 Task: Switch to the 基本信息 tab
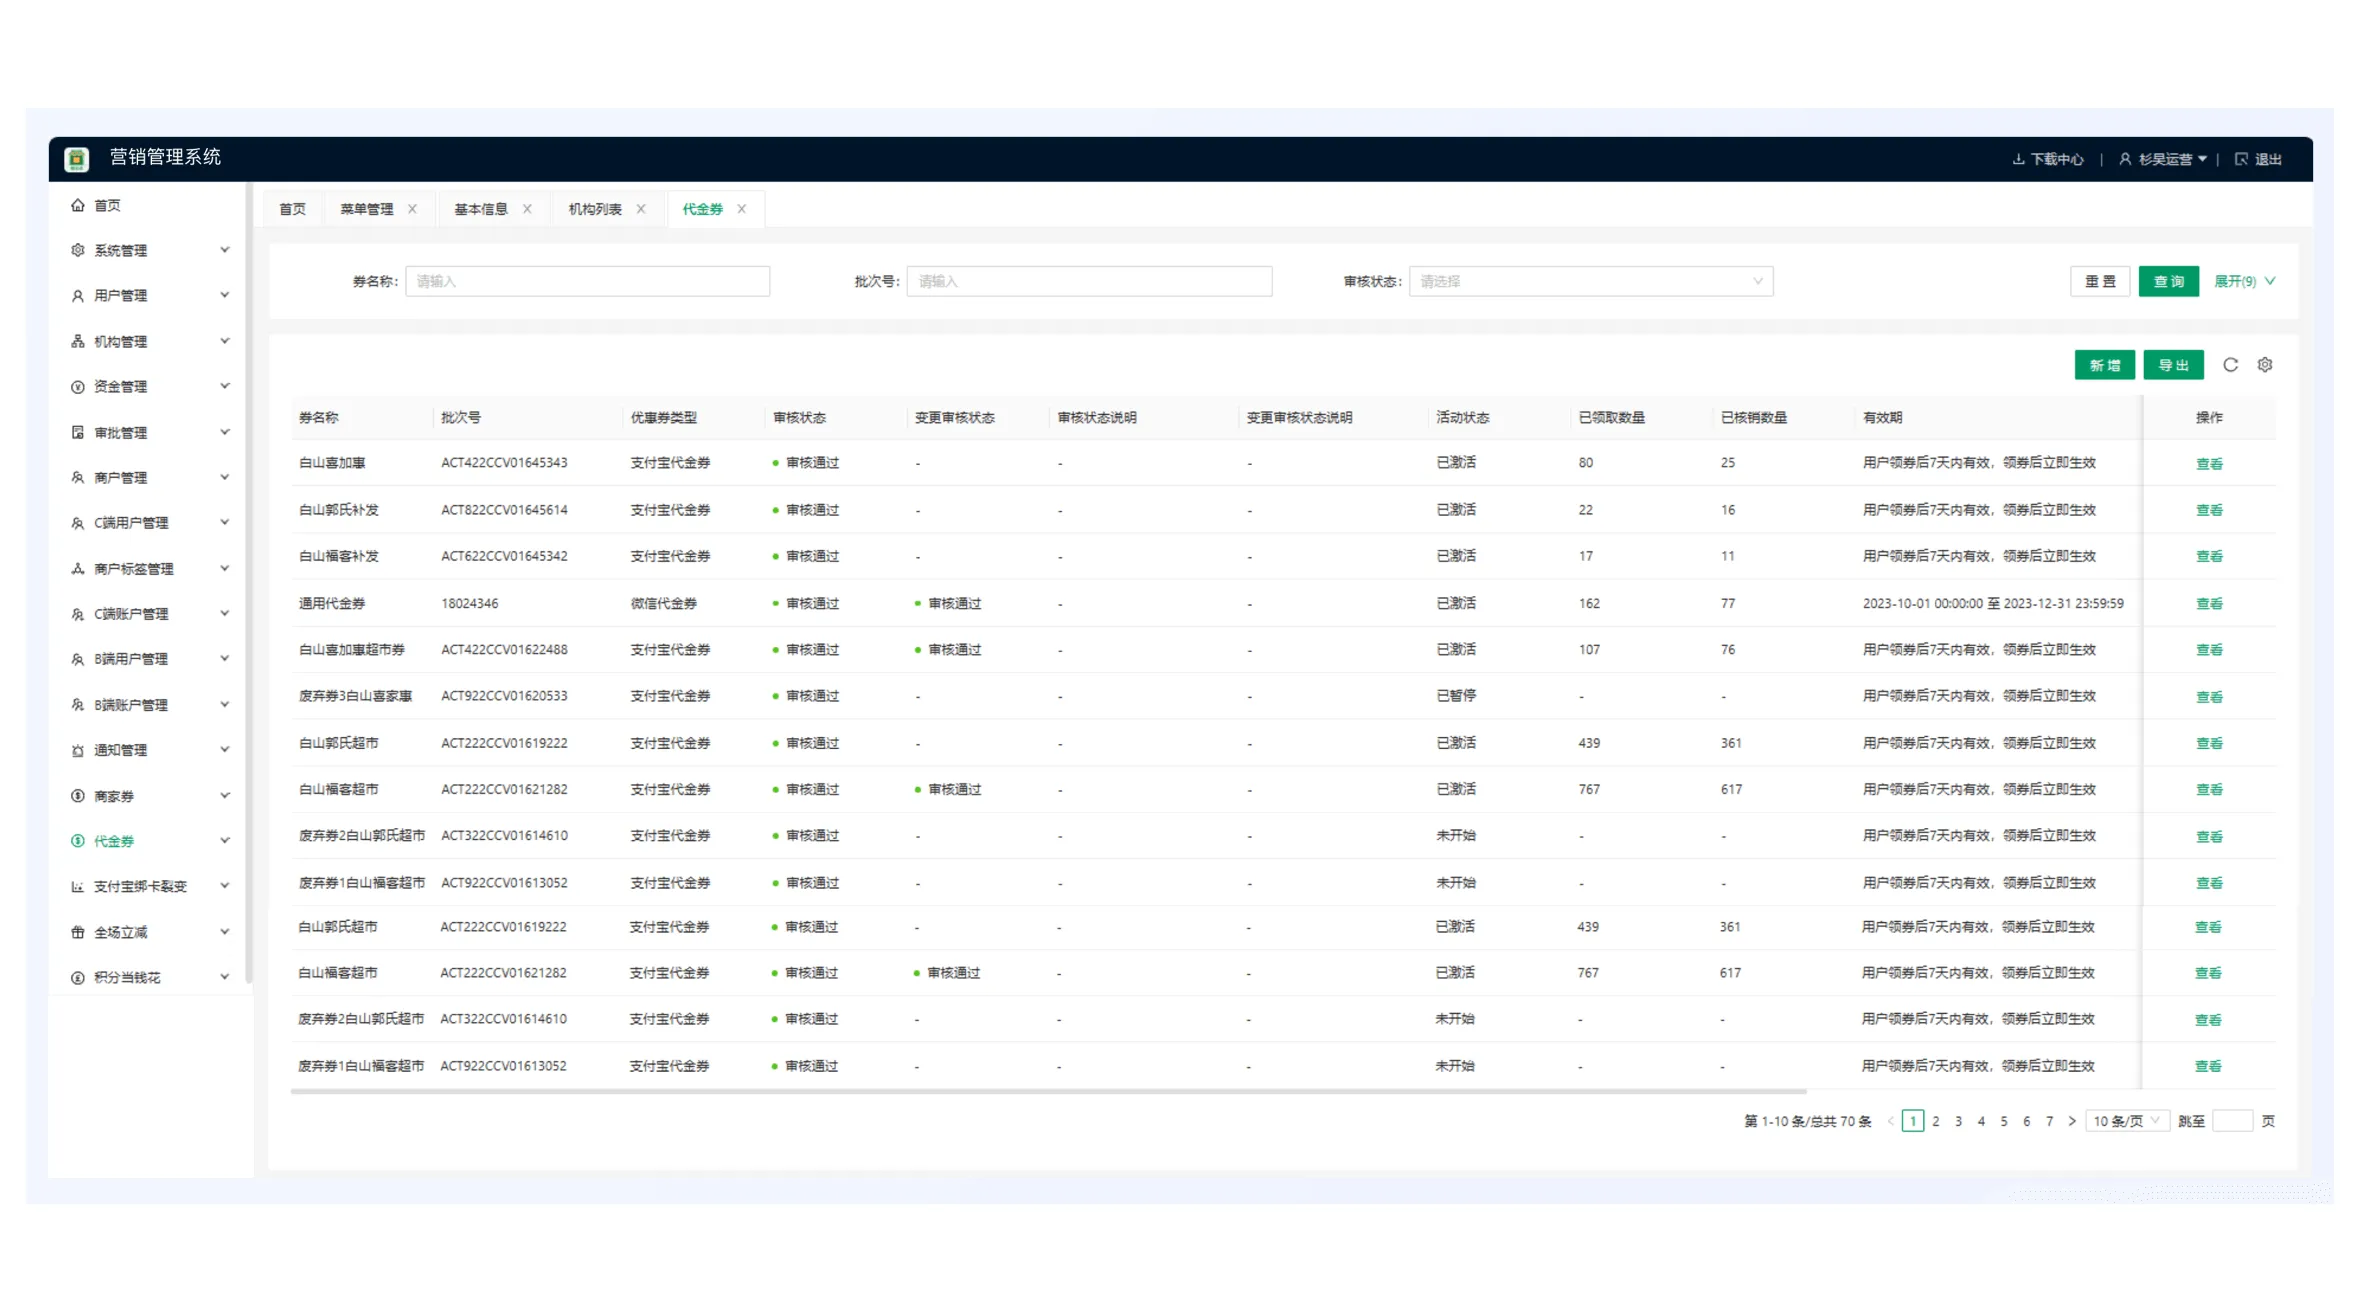pyautogui.click(x=481, y=209)
